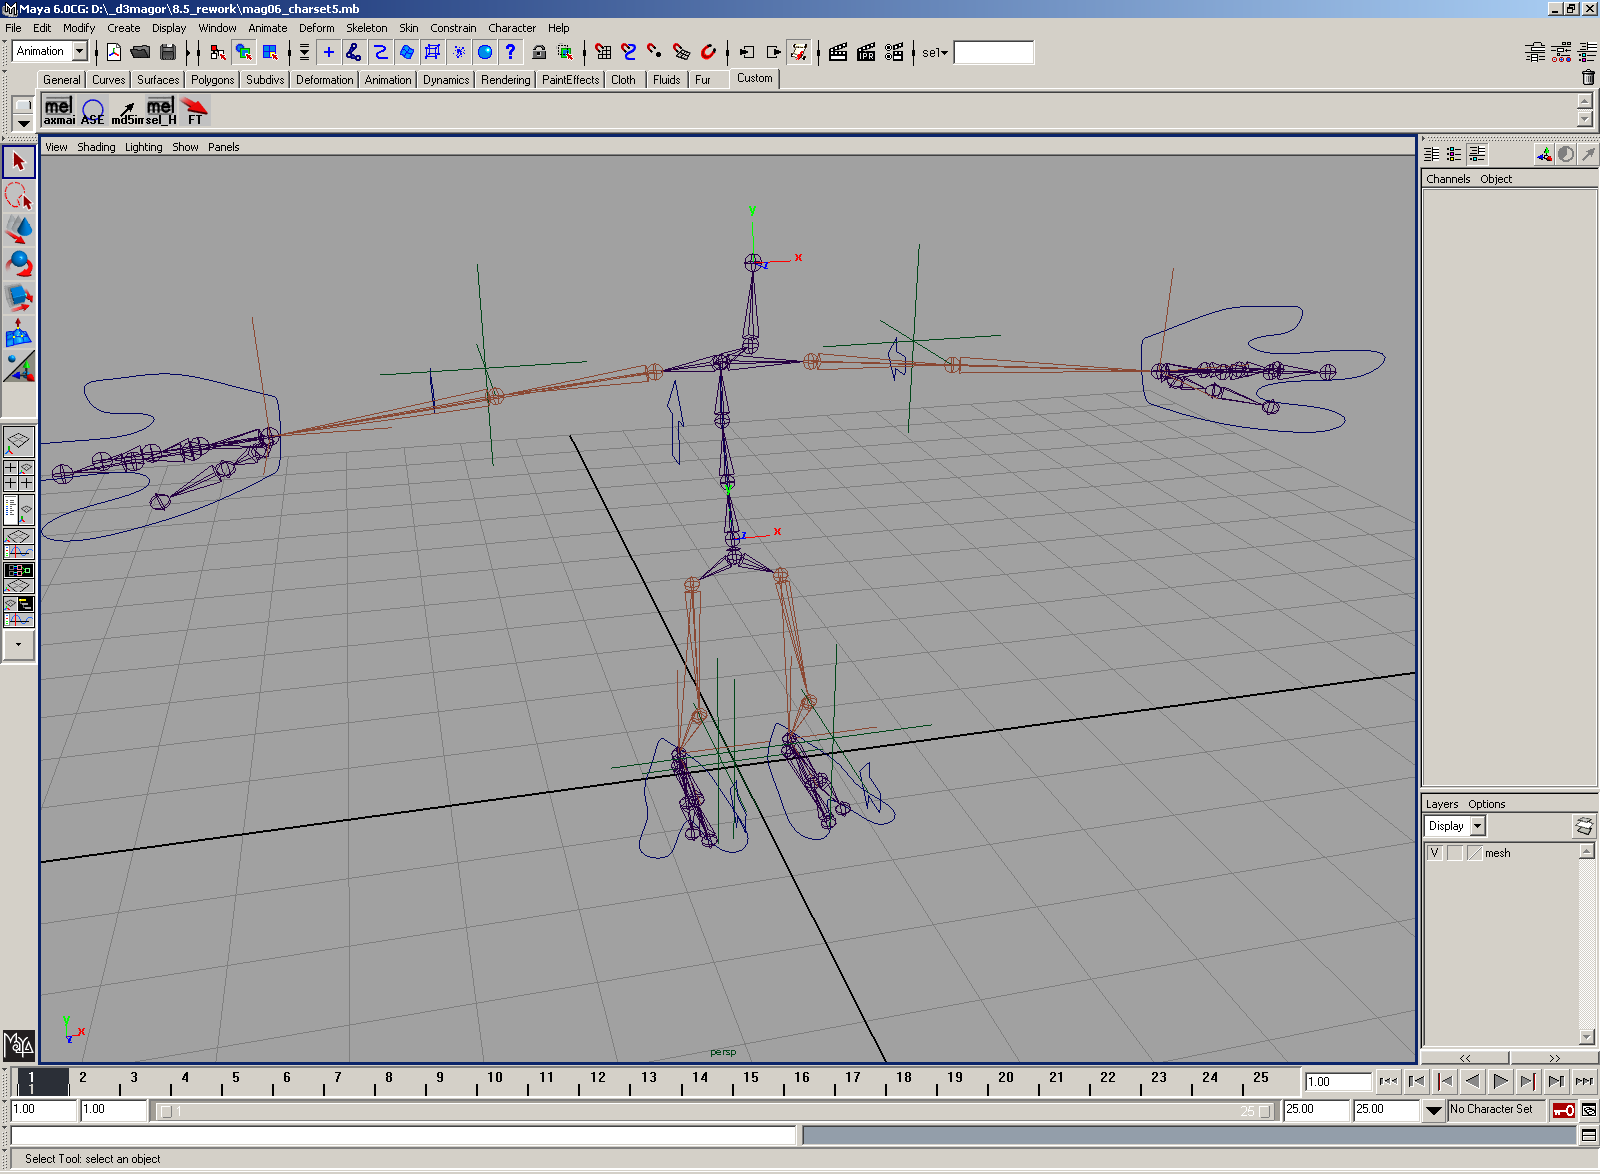Image resolution: width=1600 pixels, height=1174 pixels.
Task: Open the script editor icon
Action: click(x=1589, y=1135)
